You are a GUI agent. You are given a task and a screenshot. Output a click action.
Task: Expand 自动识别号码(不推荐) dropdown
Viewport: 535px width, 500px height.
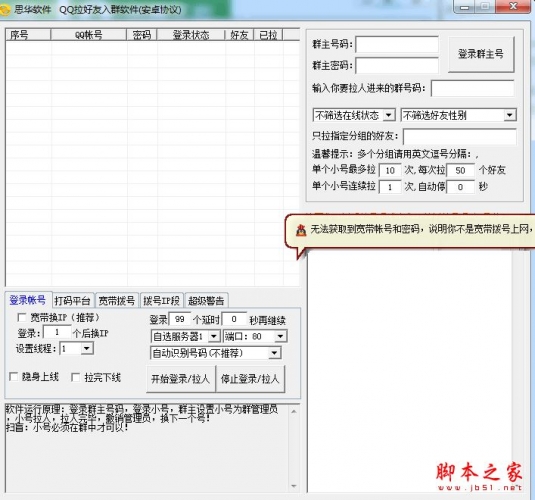[x=274, y=353]
